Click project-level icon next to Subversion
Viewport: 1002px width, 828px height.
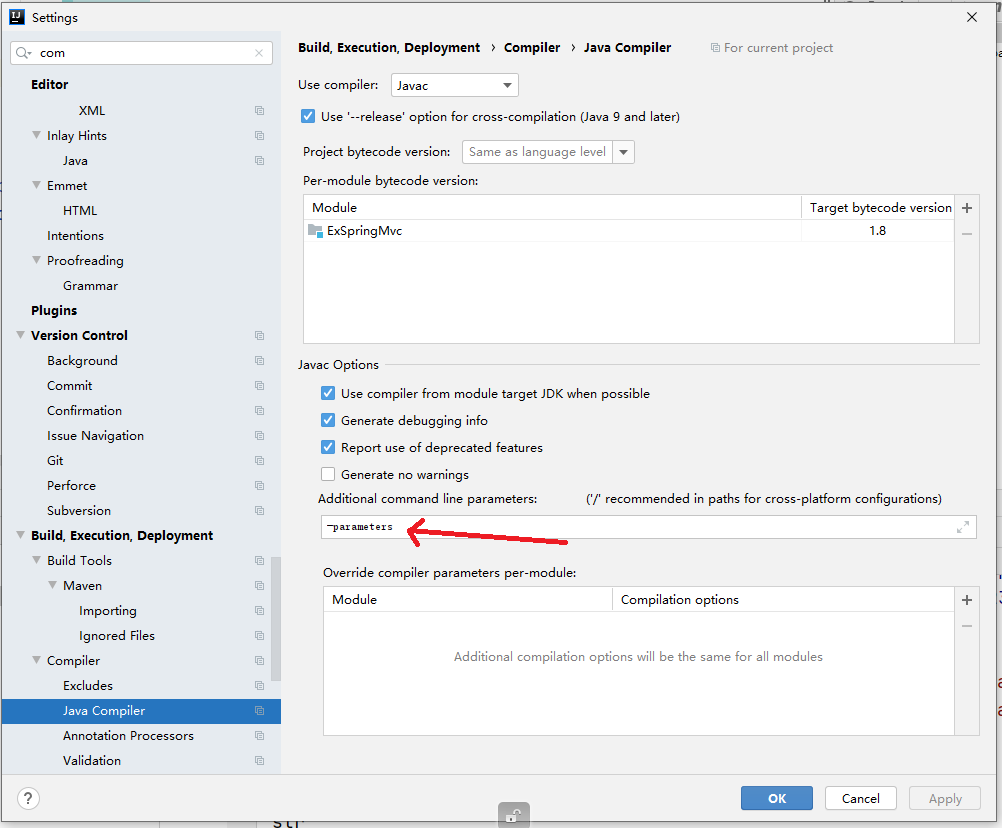(x=259, y=510)
